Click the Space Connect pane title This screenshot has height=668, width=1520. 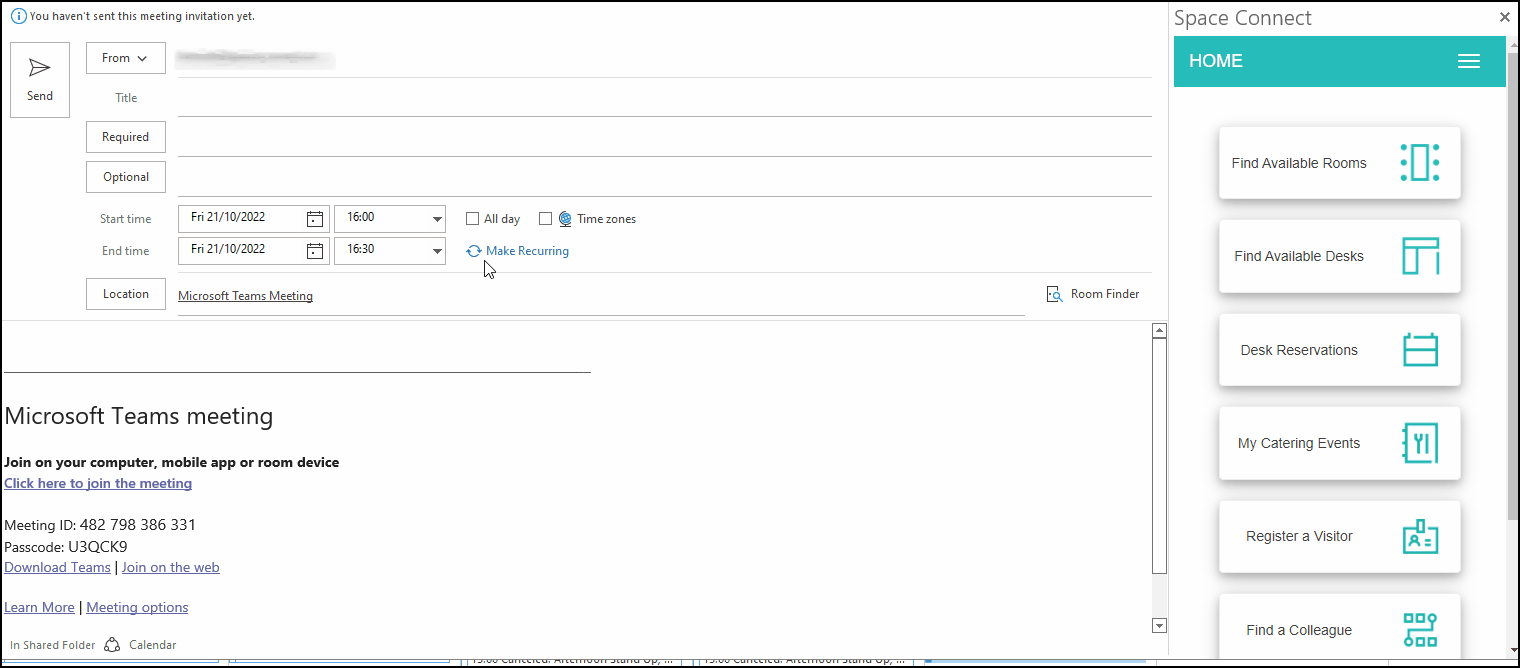pos(1243,18)
